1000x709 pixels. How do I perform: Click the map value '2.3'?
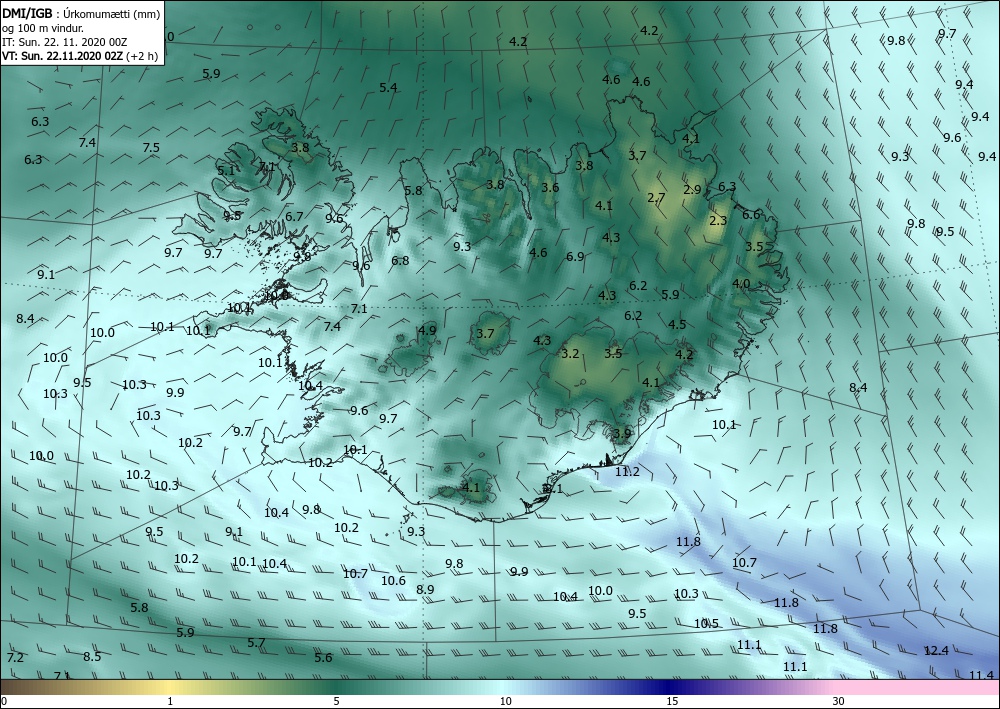coord(718,221)
